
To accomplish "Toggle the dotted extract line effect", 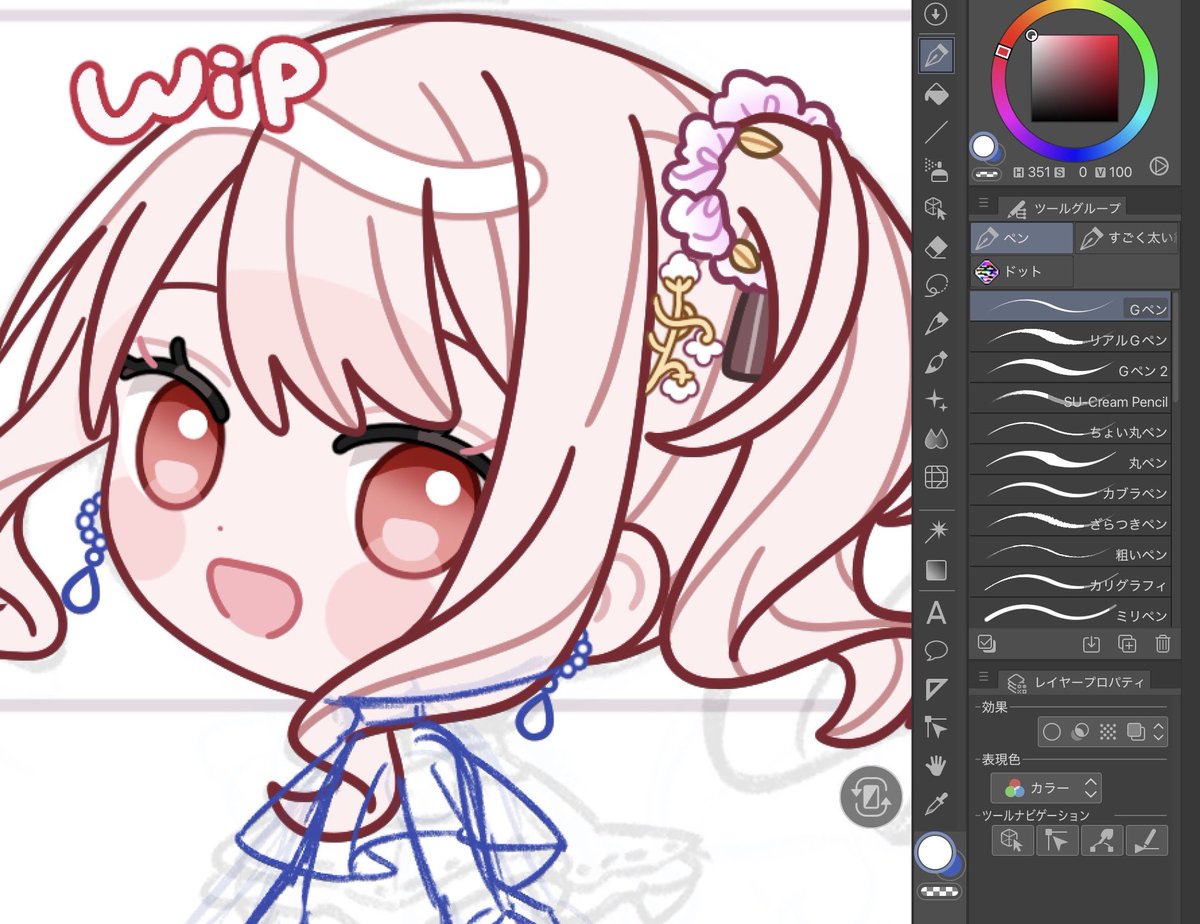I will 1107,732.
